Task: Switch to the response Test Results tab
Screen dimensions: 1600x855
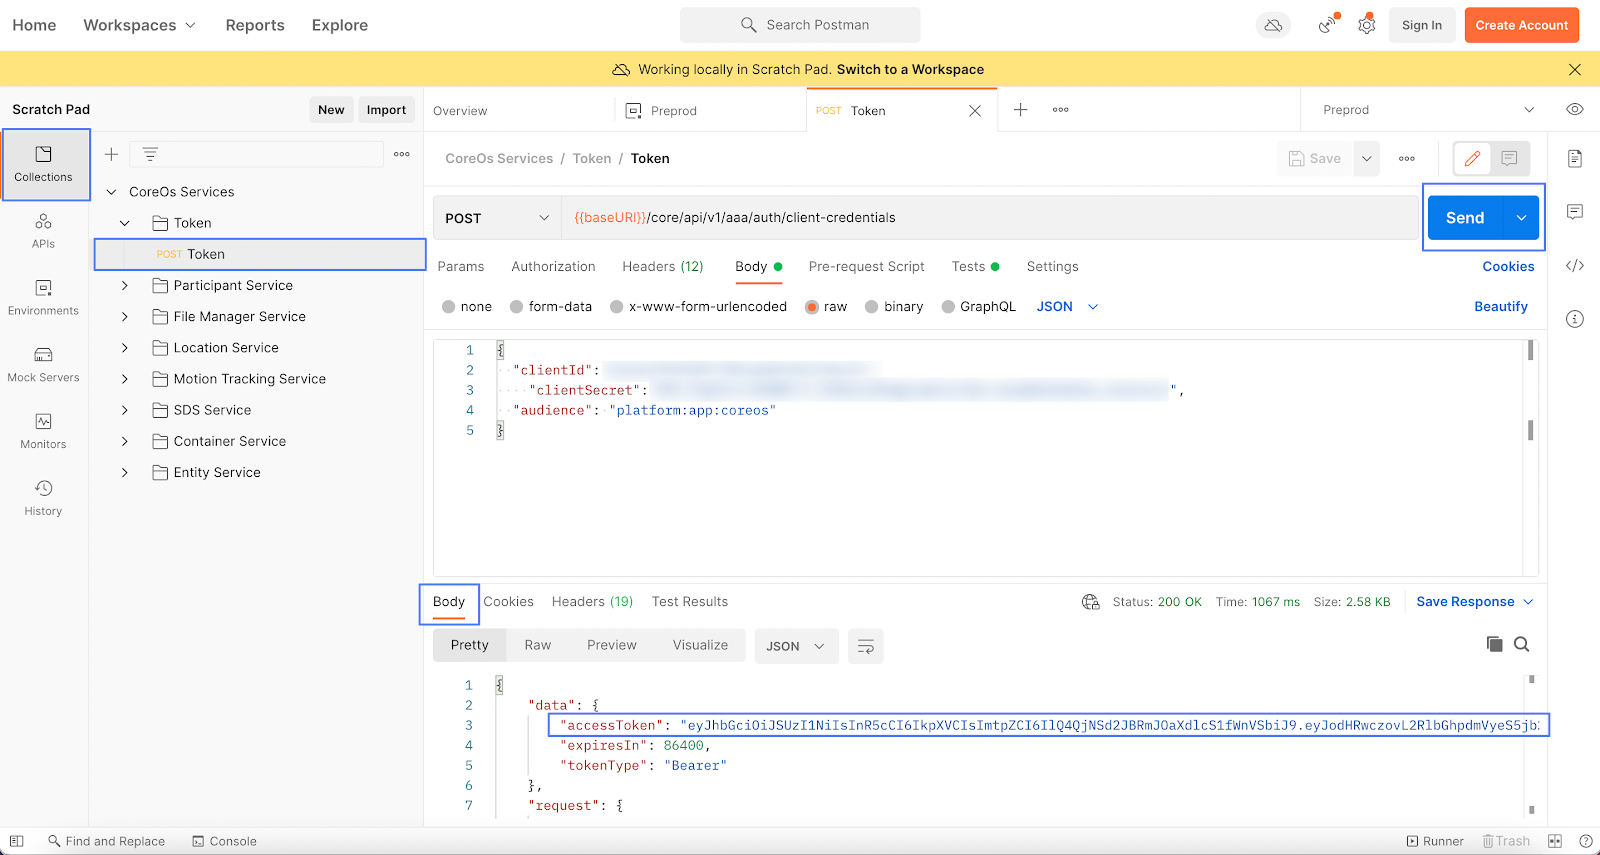Action: click(x=690, y=602)
